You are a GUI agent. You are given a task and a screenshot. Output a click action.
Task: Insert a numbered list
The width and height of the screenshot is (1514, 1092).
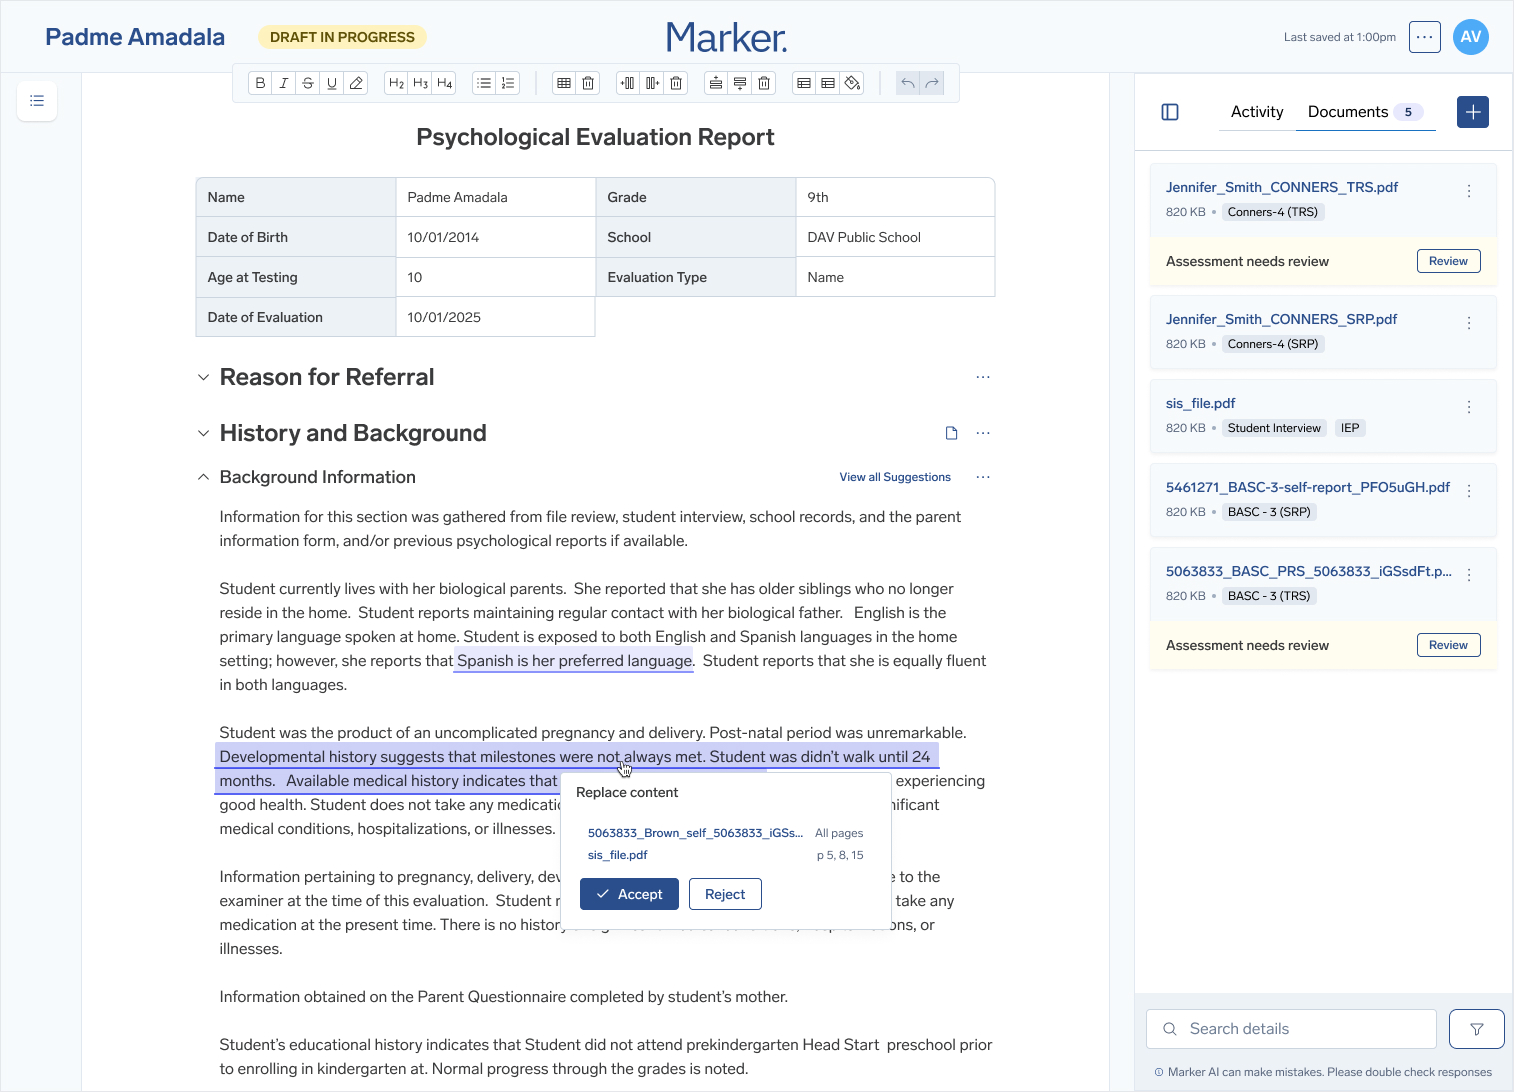pyautogui.click(x=508, y=83)
